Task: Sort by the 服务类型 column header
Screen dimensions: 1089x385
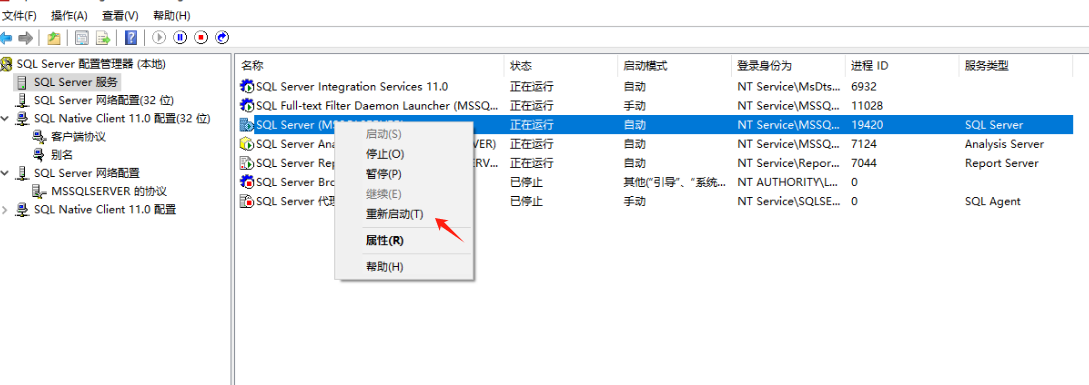Action: point(1016,66)
